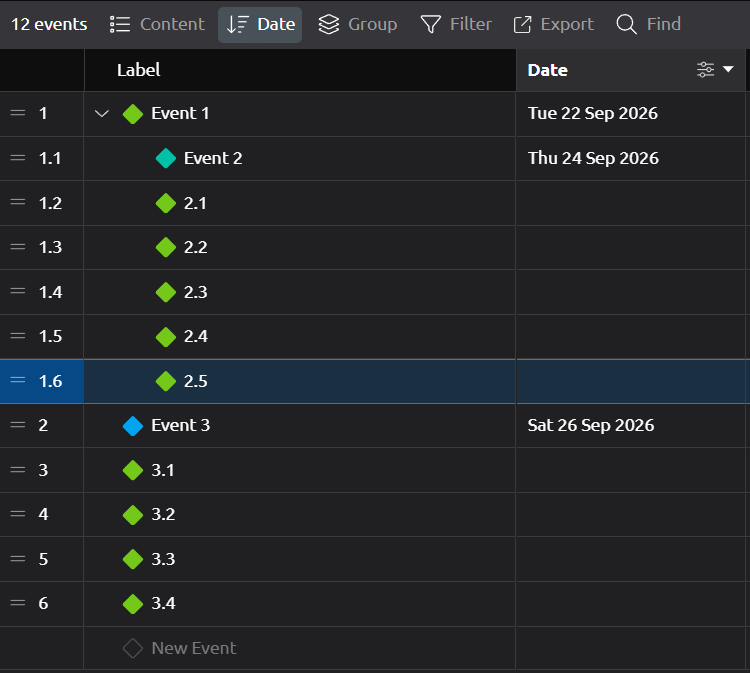Click the New Event placeholder
Image resolution: width=750 pixels, height=673 pixels.
pyautogui.click(x=194, y=649)
